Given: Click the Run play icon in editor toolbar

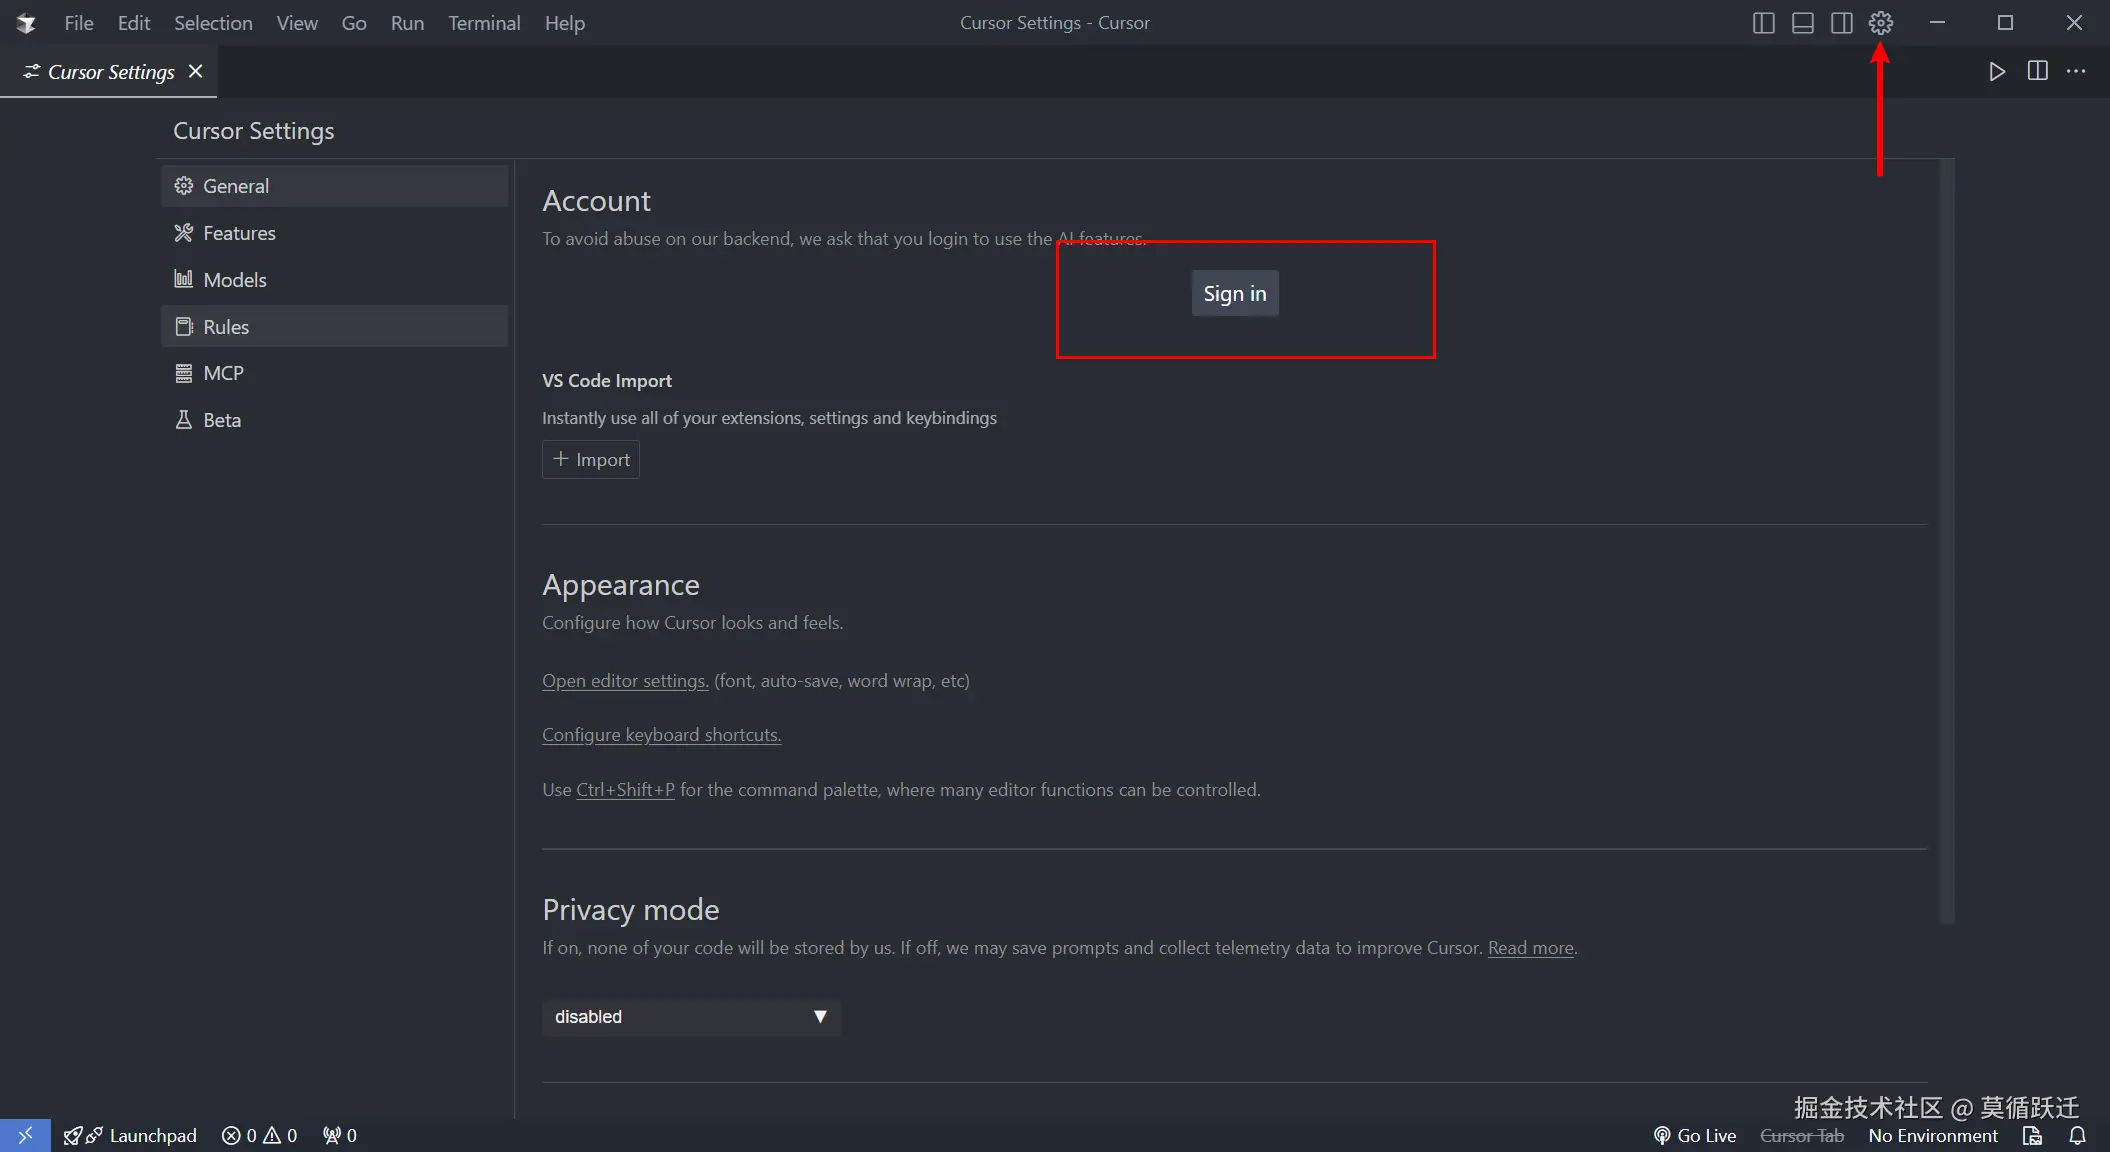Looking at the screenshot, I should (1996, 71).
